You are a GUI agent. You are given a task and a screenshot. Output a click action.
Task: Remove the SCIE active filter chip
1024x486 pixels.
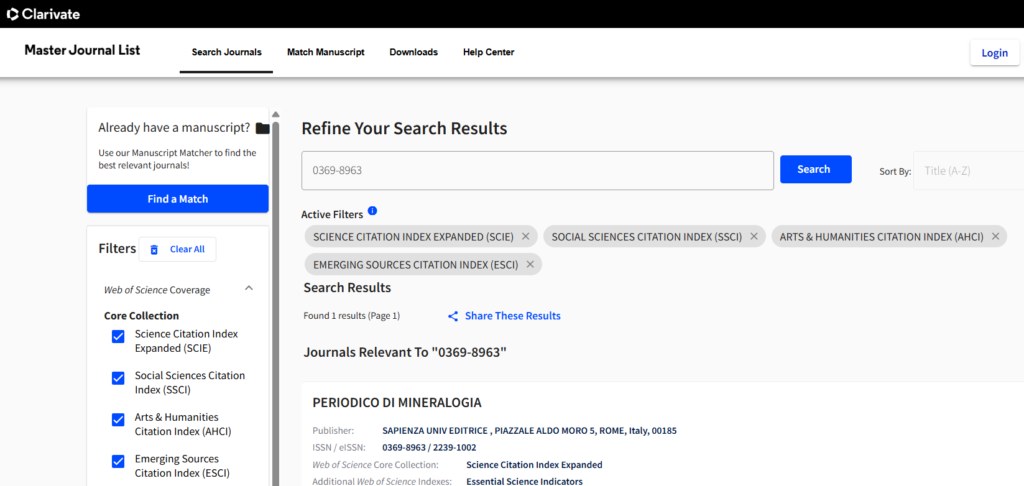526,236
